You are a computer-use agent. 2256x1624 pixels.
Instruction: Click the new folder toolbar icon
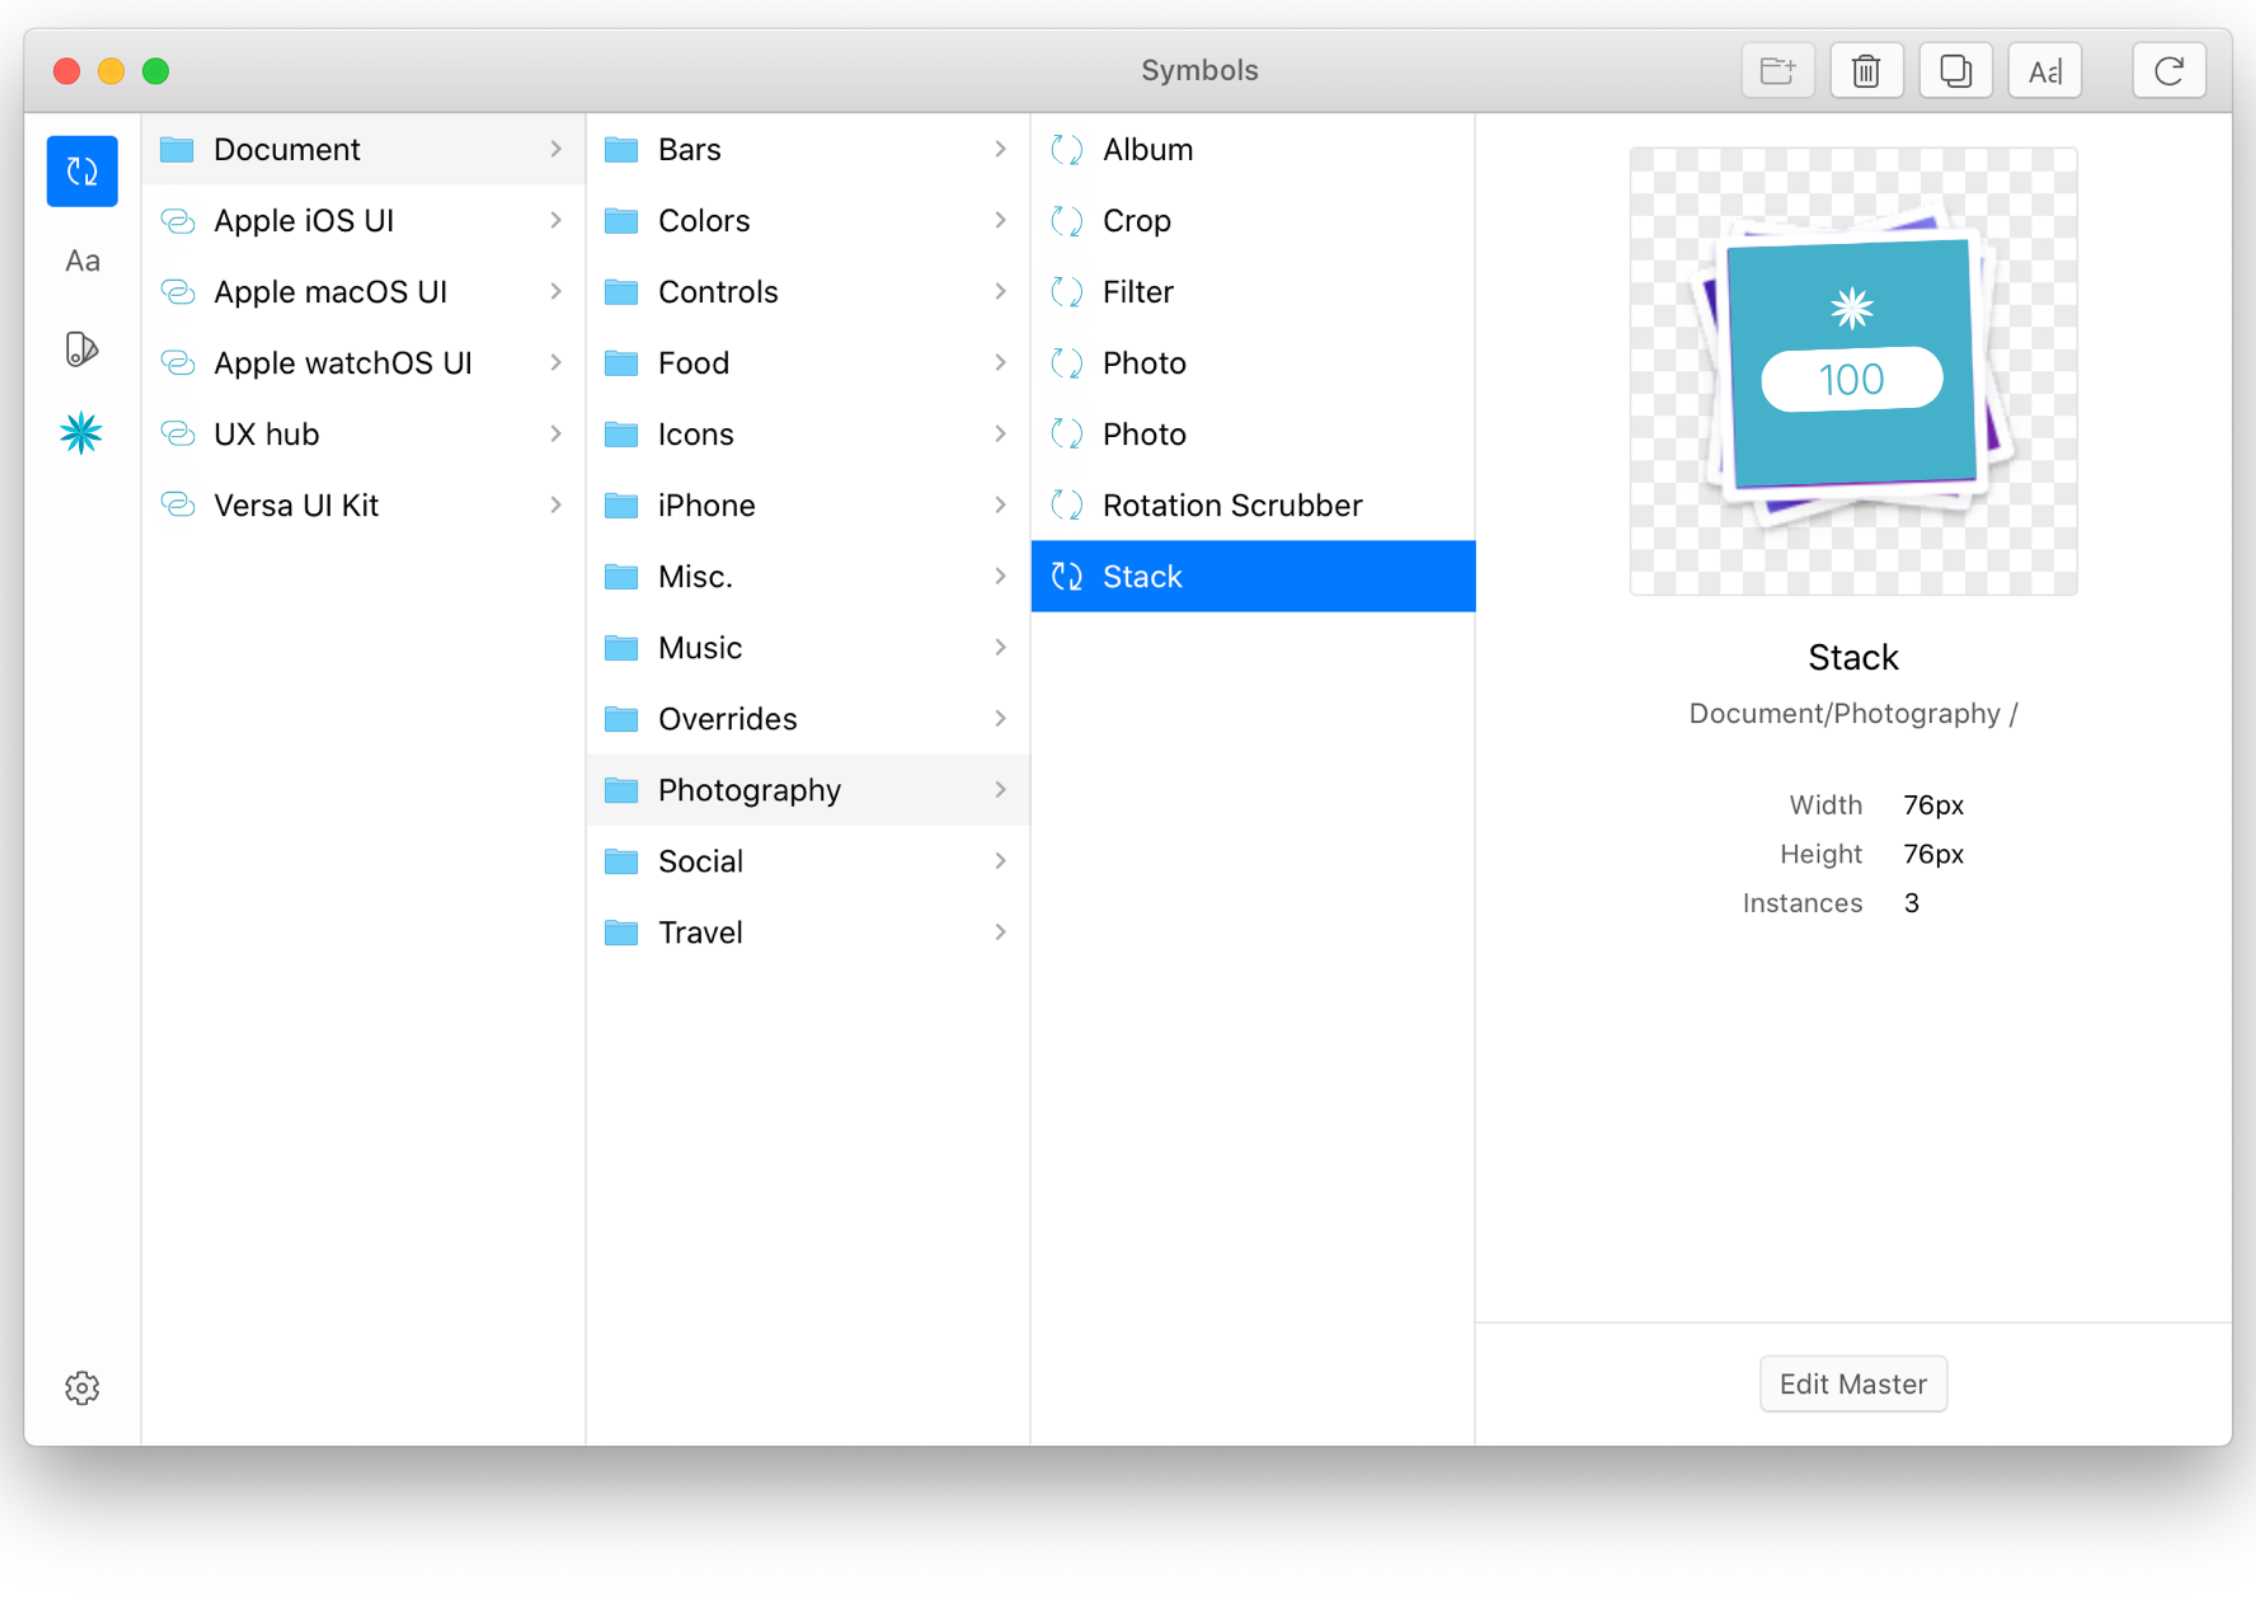(x=1777, y=71)
